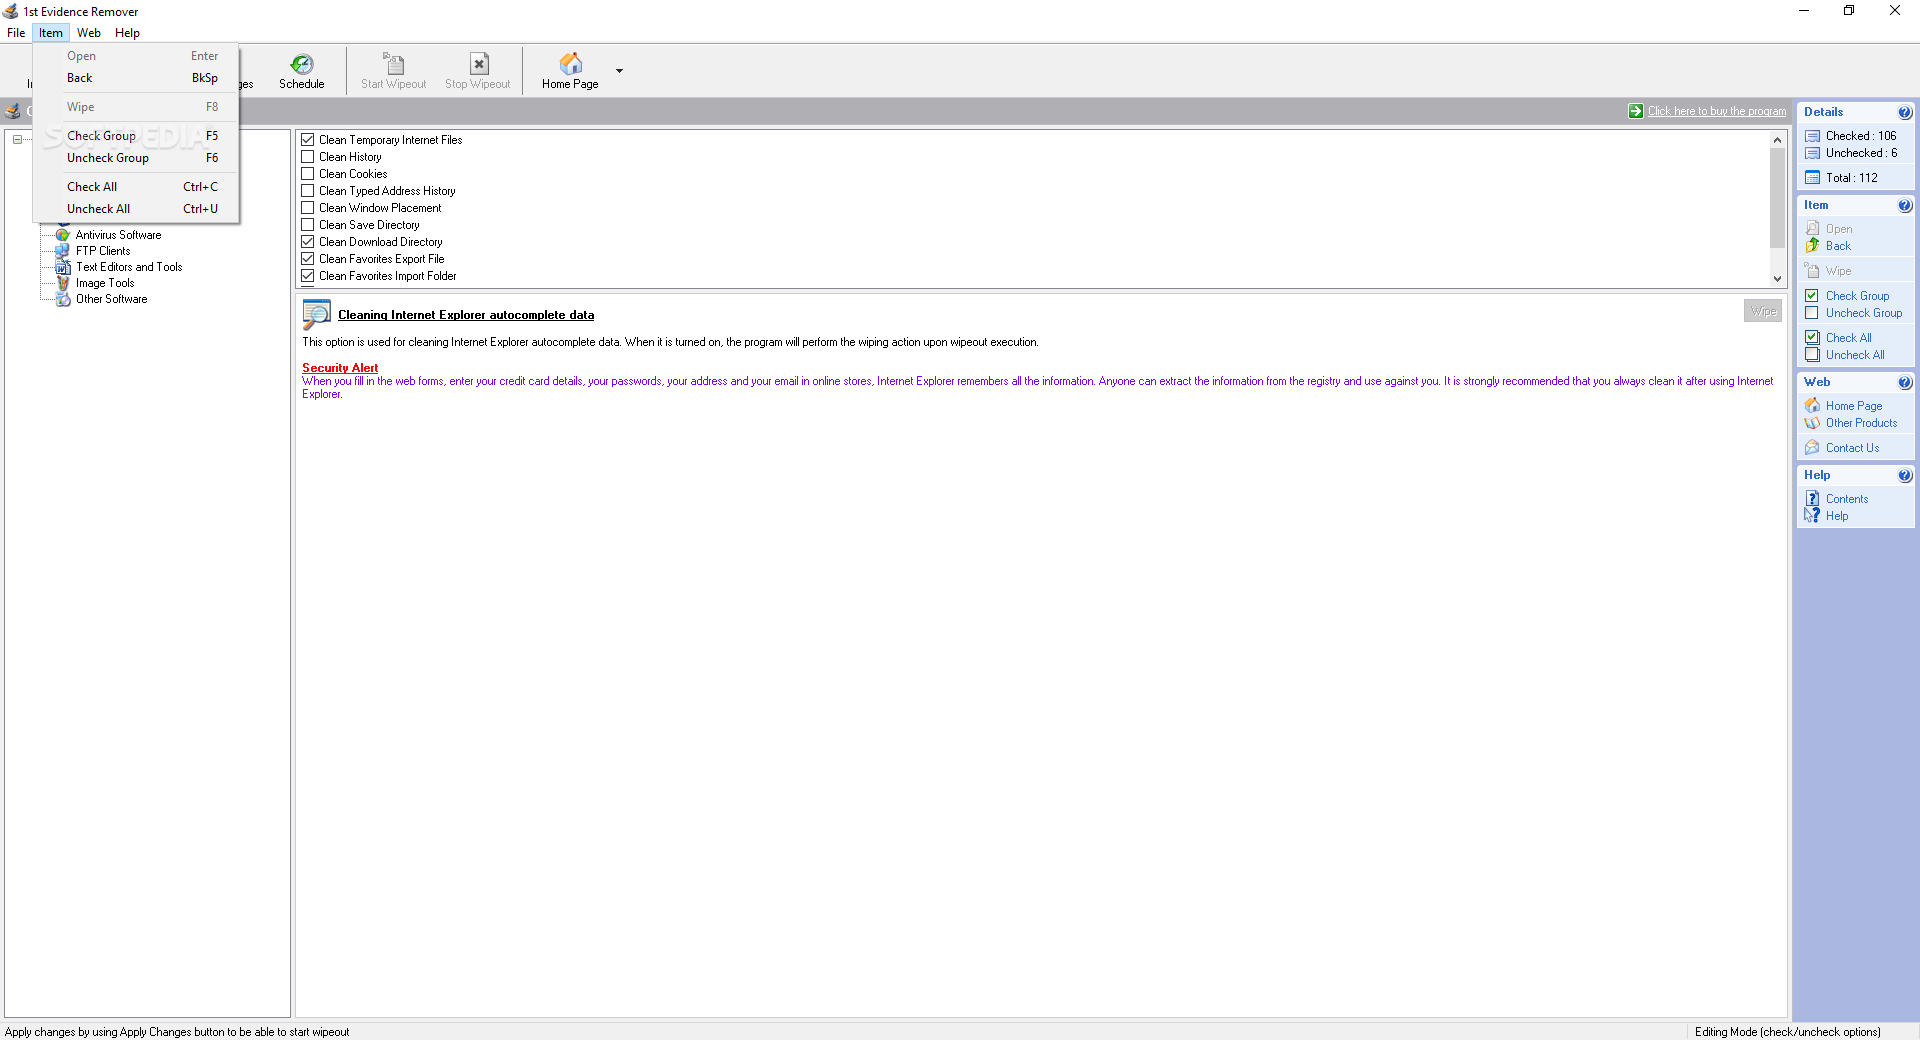Click the Back icon in side panel
The image size is (1920, 1040).
(1812, 245)
